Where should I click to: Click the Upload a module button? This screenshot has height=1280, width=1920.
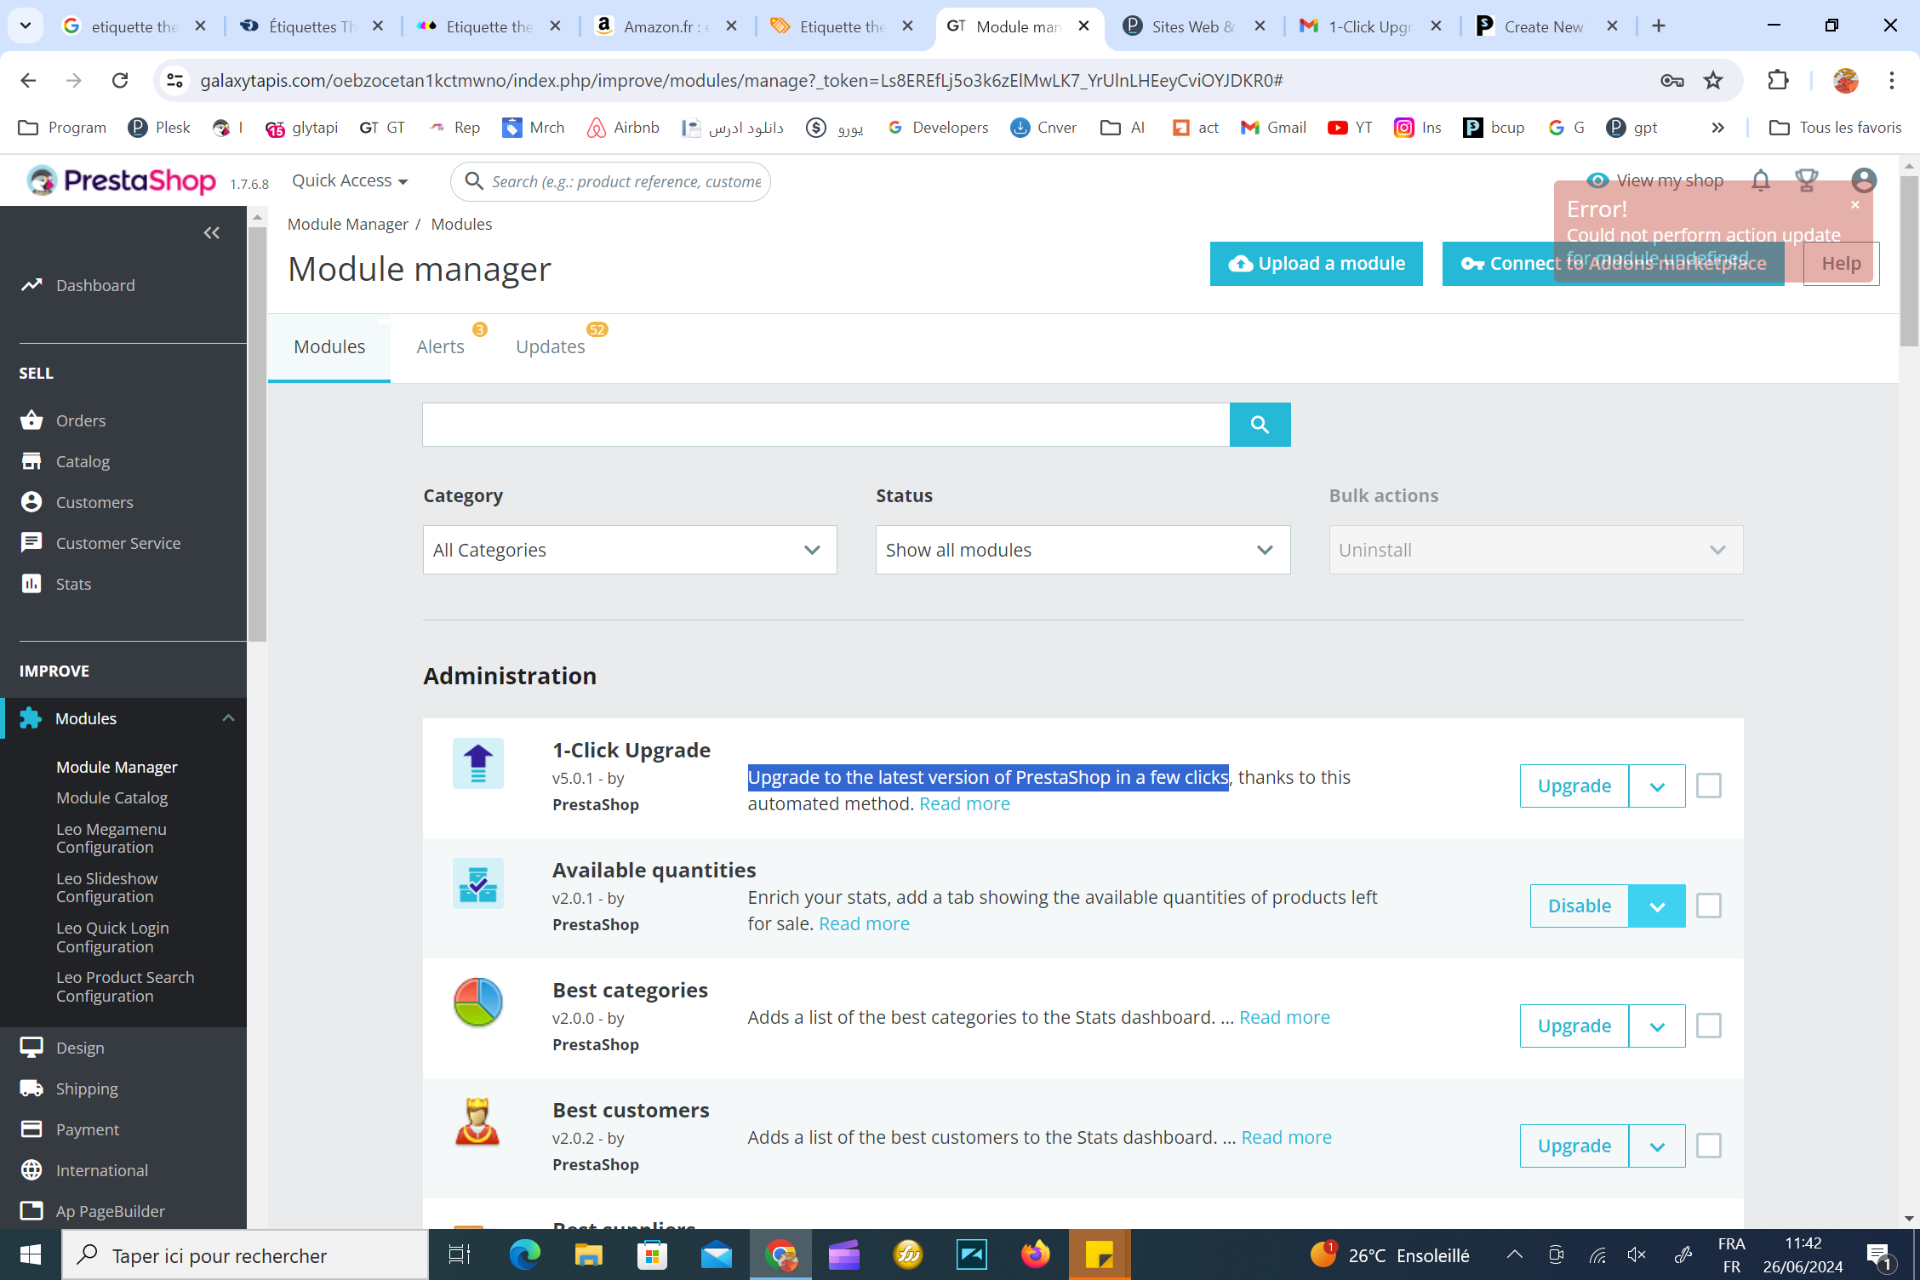coord(1316,264)
